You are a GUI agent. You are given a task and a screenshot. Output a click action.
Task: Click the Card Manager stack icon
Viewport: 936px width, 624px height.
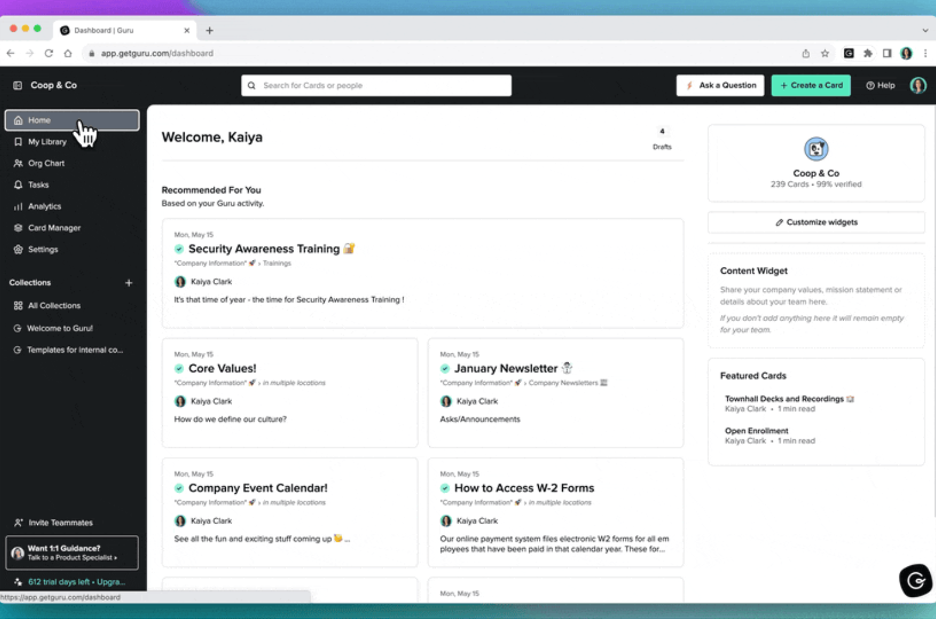tap(18, 228)
